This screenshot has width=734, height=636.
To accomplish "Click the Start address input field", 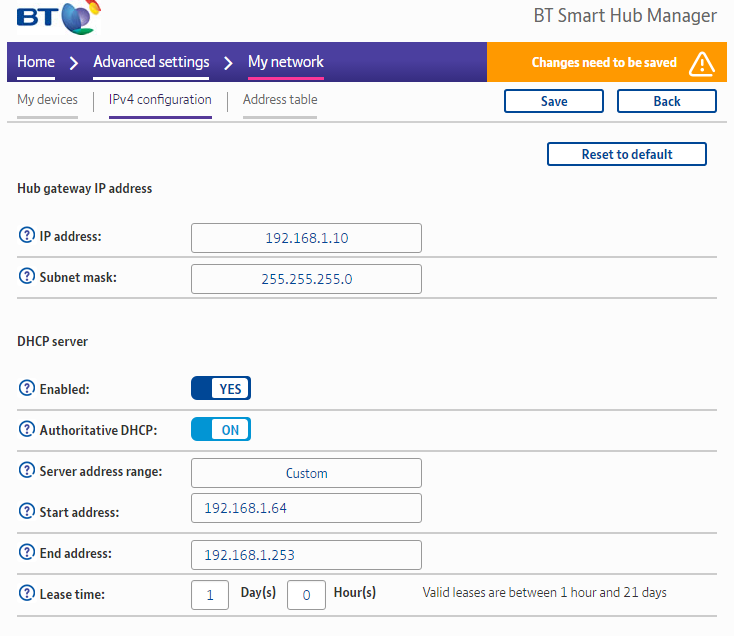I will pos(306,508).
